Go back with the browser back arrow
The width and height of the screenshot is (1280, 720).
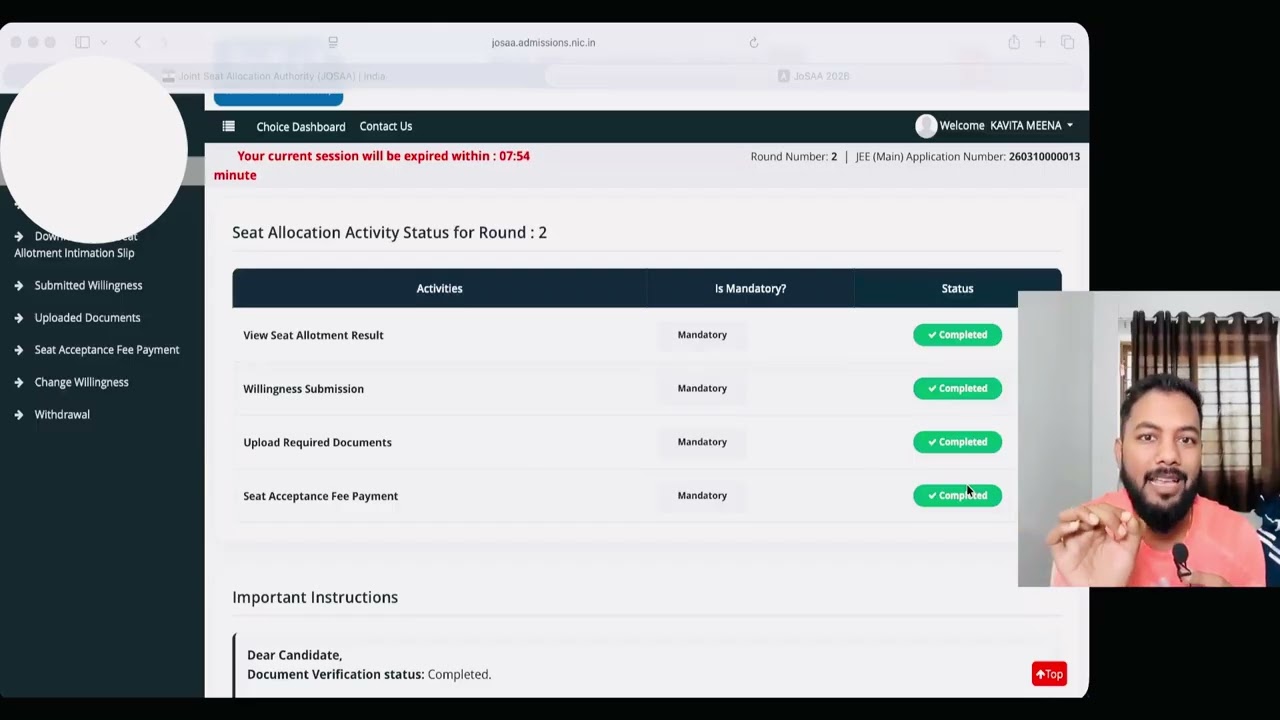coord(138,42)
